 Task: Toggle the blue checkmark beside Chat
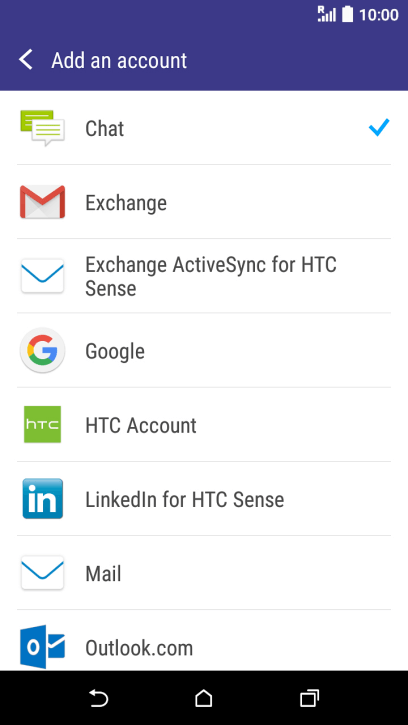pyautogui.click(x=379, y=128)
